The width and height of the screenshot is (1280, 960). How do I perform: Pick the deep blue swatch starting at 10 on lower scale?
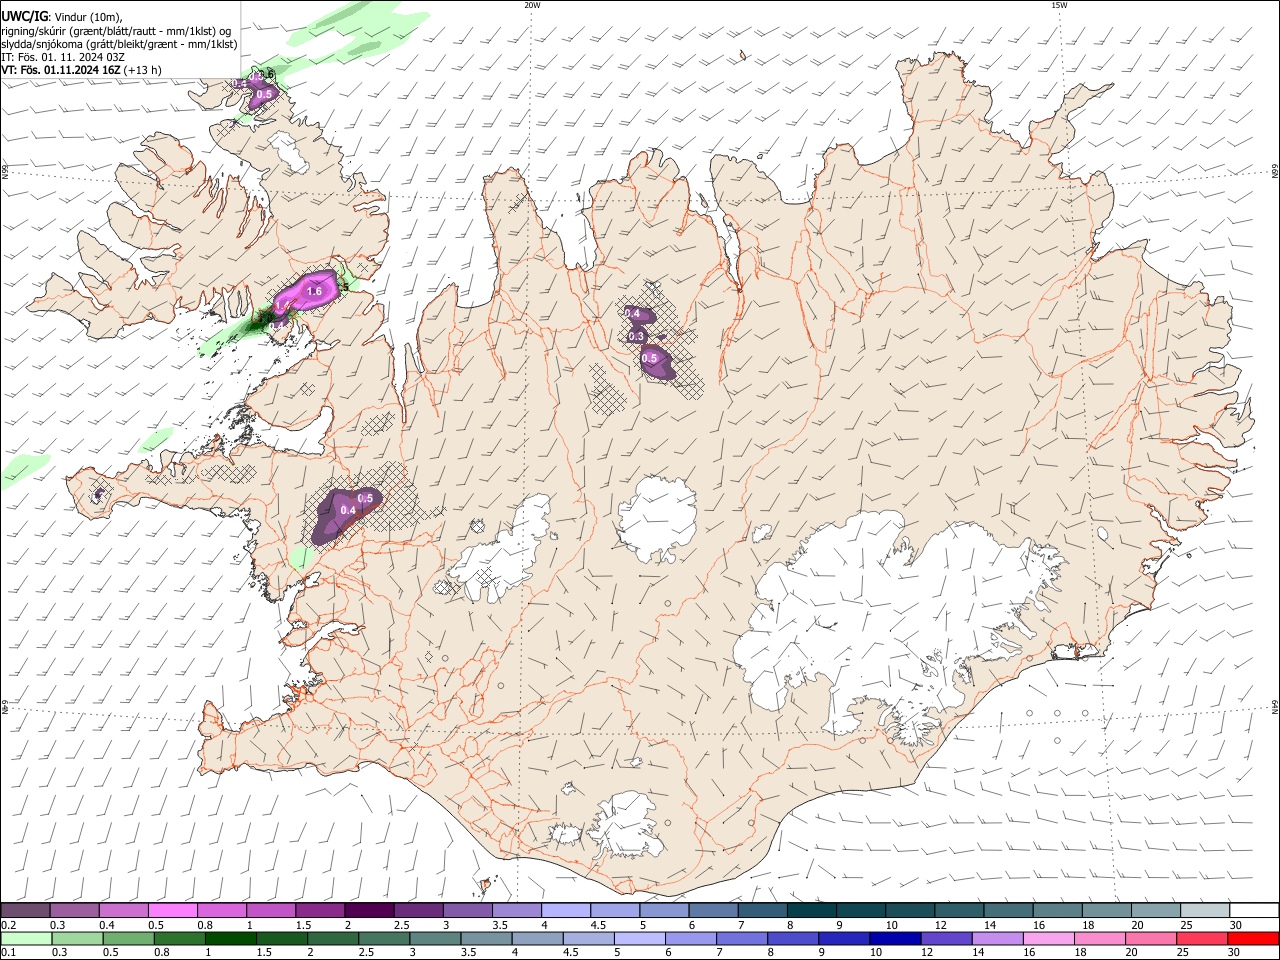pos(895,939)
